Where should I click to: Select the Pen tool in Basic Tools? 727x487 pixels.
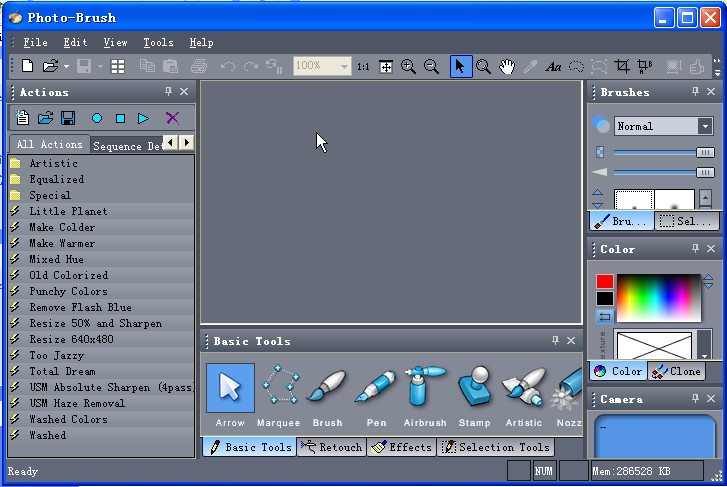376,396
